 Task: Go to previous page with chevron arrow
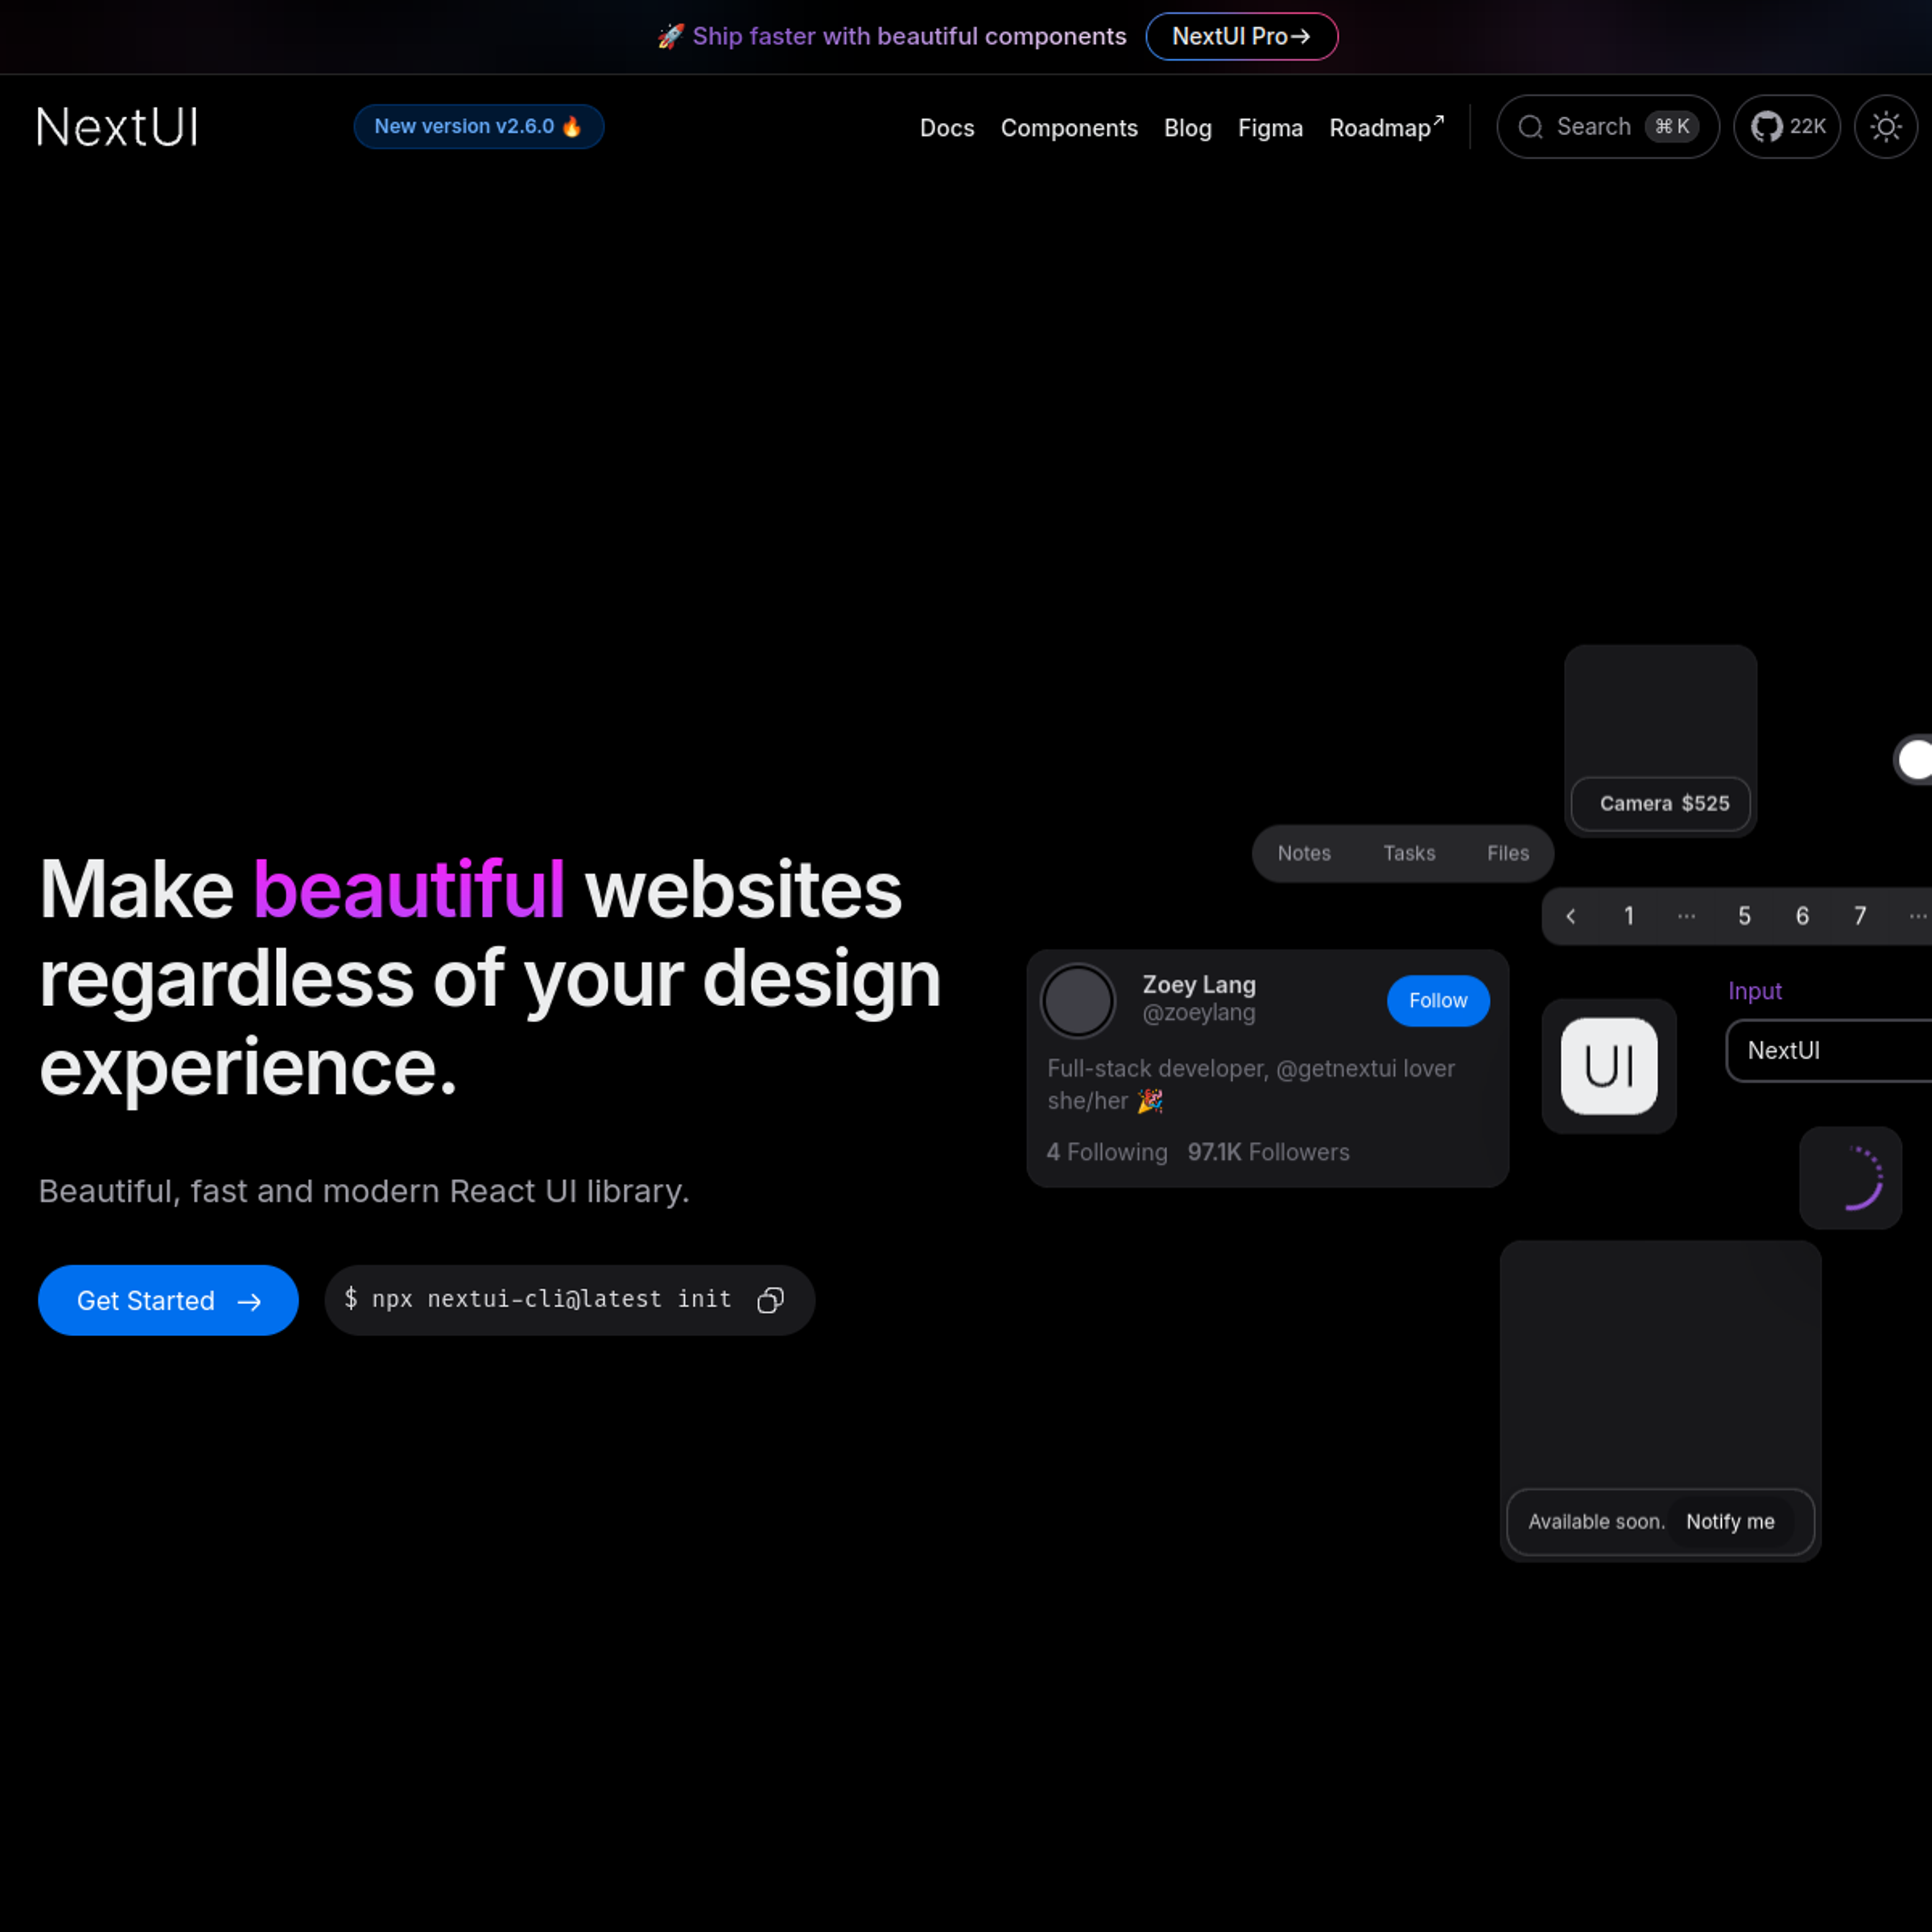pos(1571,916)
